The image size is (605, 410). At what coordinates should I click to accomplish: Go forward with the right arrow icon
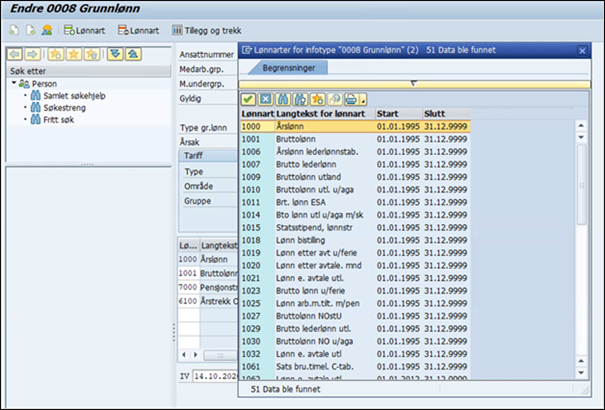tap(32, 54)
